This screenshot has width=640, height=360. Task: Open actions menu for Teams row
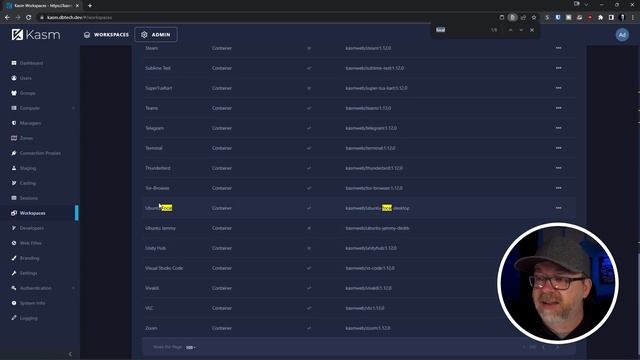click(558, 108)
